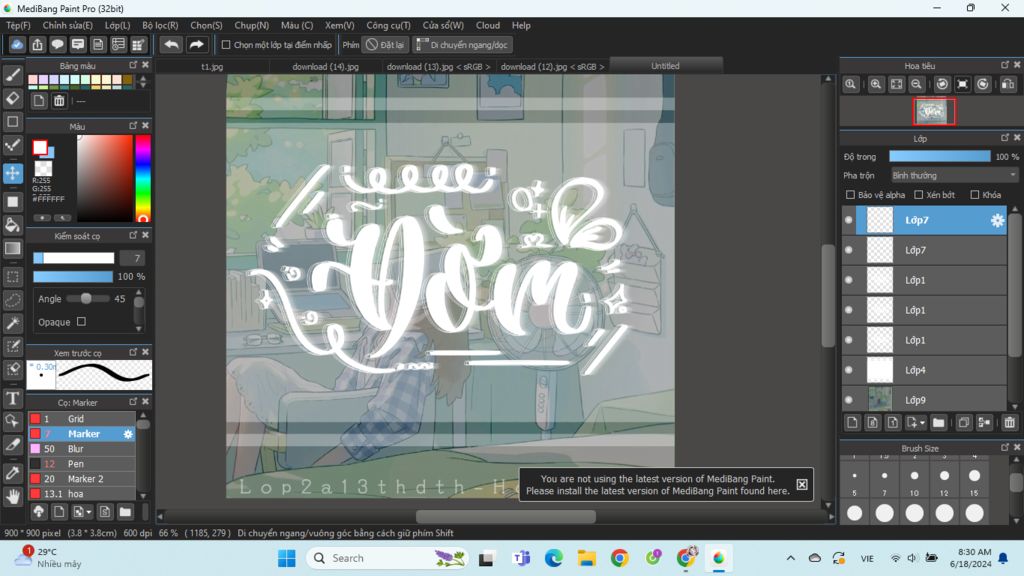The image size is (1024, 576).
Task: Tick the Bảo vệ alpha checkbox
Action: click(850, 195)
